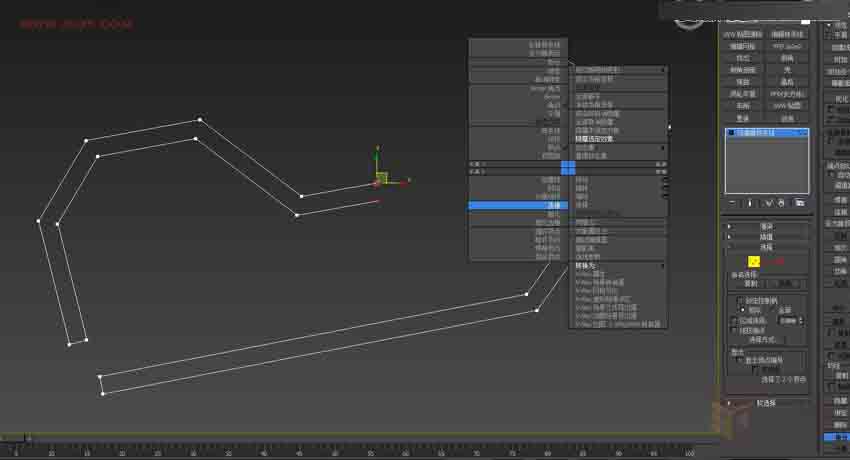Choose highlighted 连接 in quad menu
The width and height of the screenshot is (850, 460).
point(518,205)
